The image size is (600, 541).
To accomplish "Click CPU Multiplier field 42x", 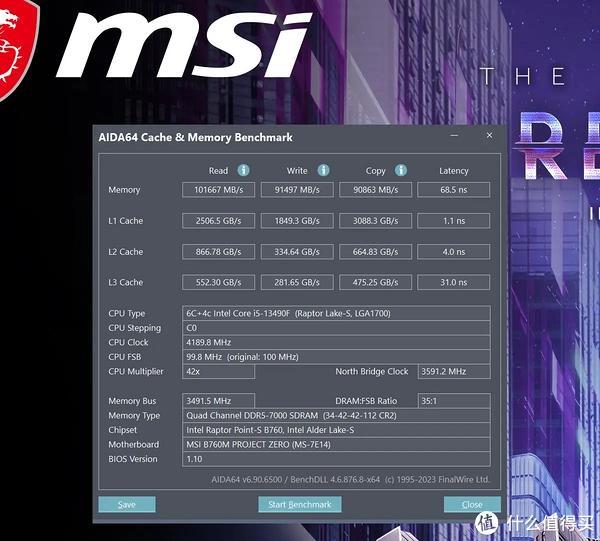I will click(x=218, y=372).
